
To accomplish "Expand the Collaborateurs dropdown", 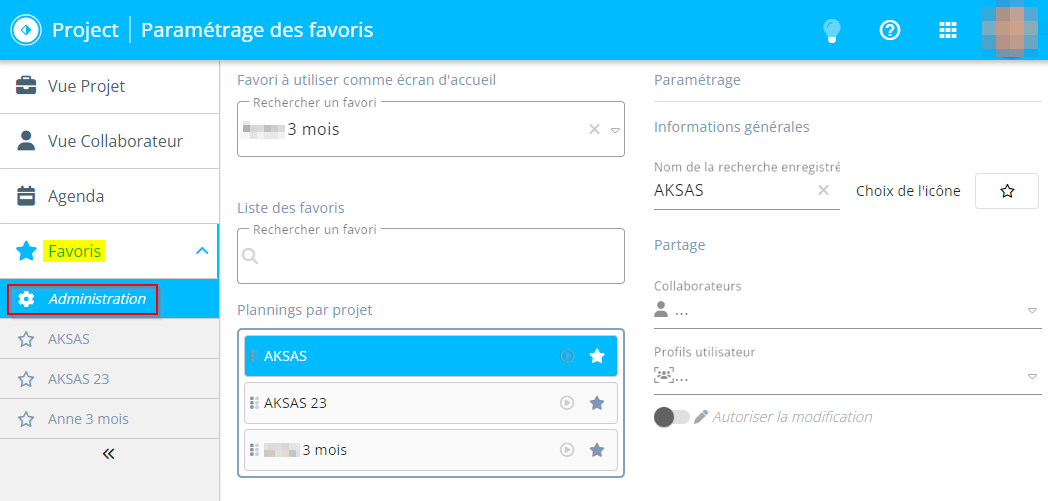I will [x=1032, y=311].
